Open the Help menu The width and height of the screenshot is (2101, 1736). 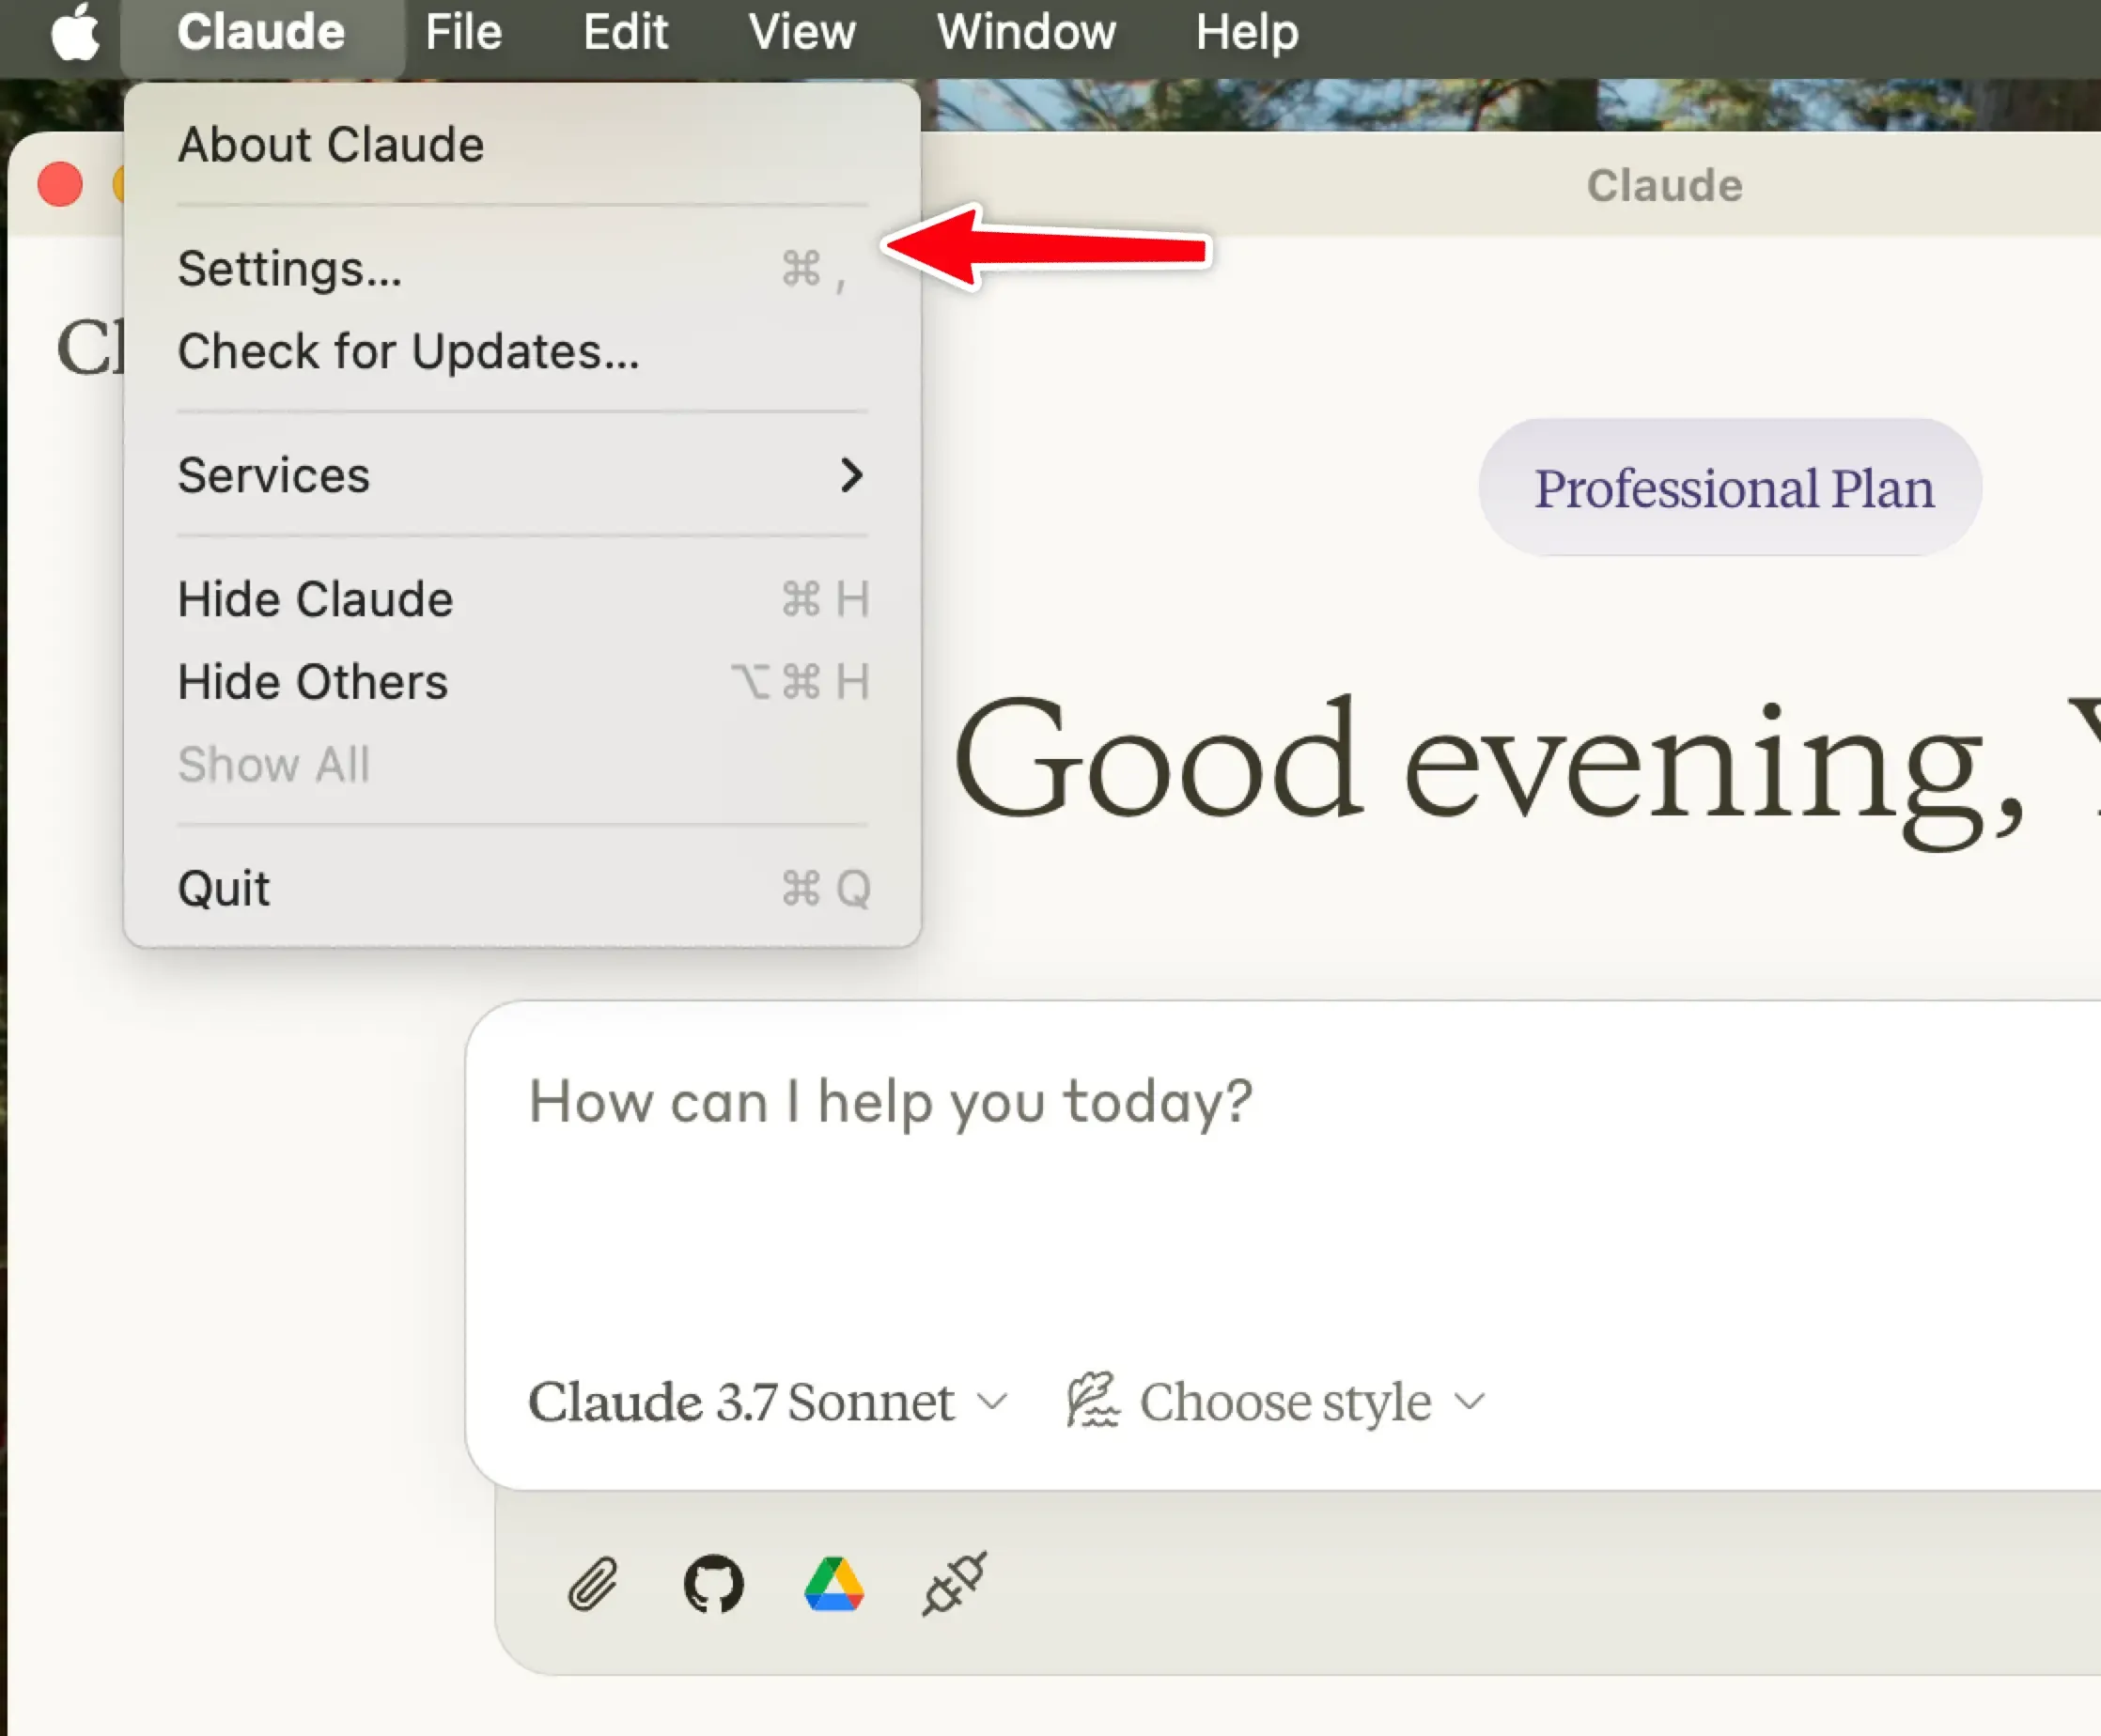(x=1245, y=32)
